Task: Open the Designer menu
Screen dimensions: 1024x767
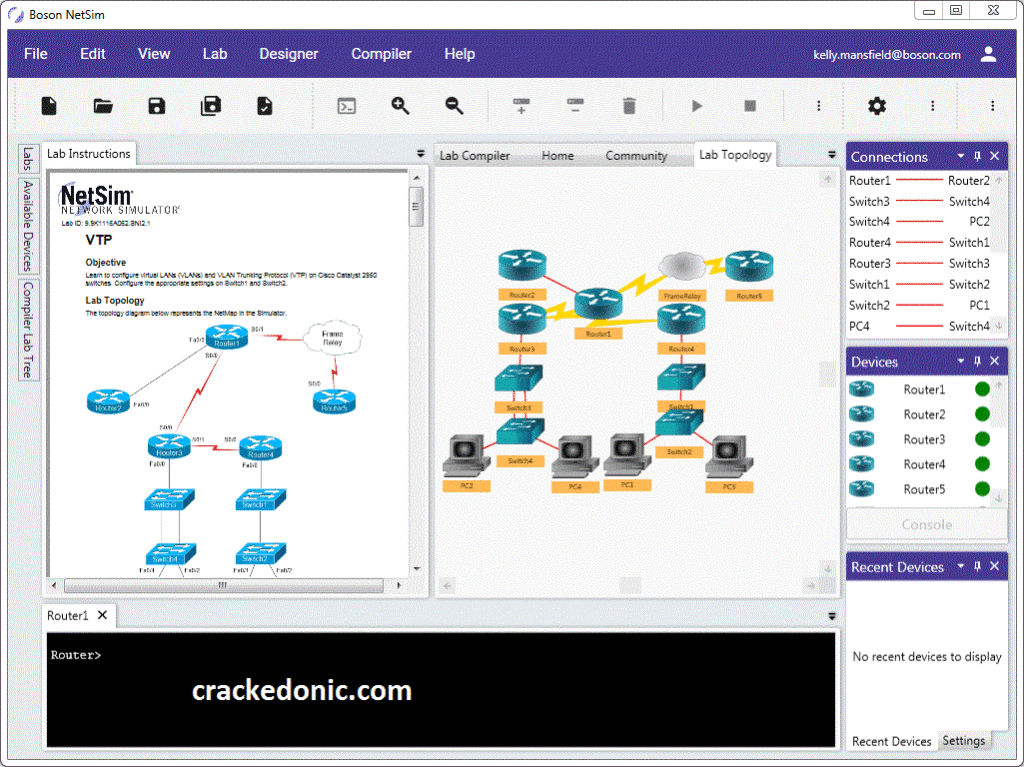Action: (x=289, y=54)
